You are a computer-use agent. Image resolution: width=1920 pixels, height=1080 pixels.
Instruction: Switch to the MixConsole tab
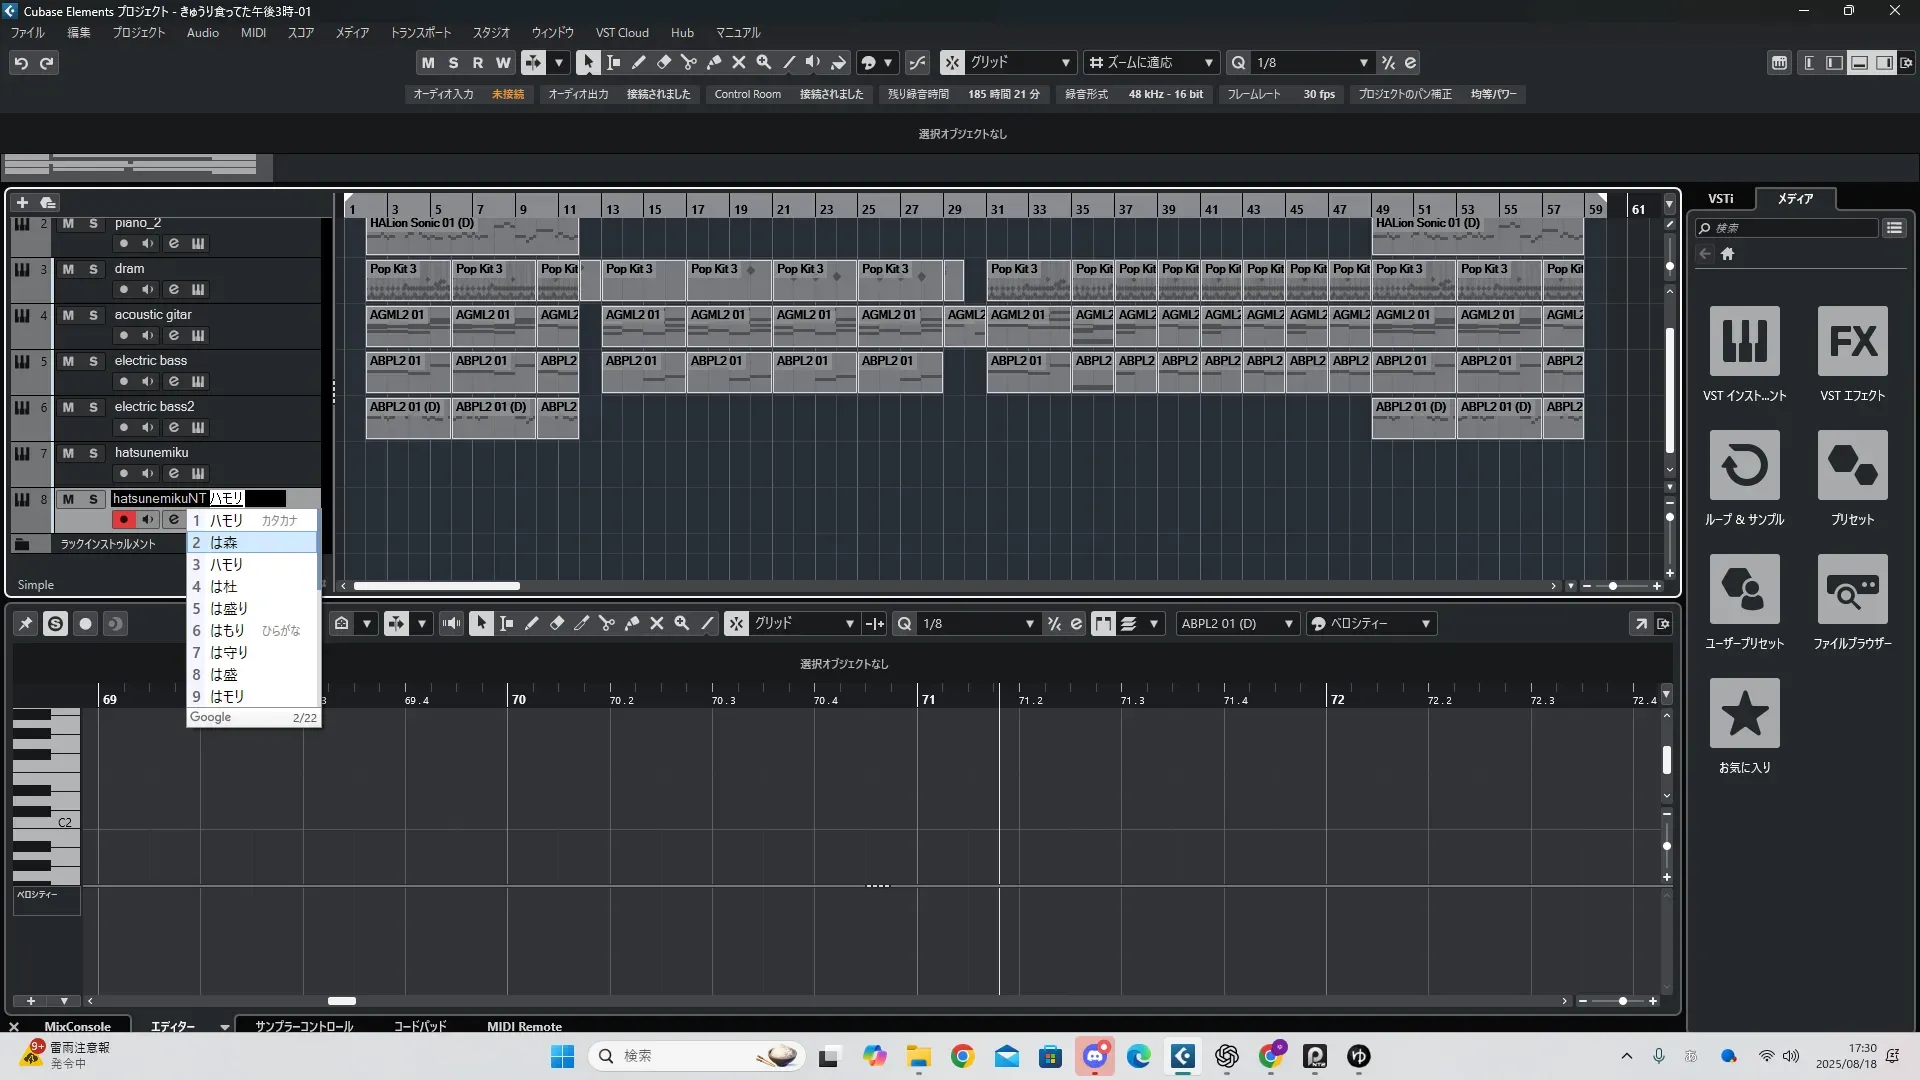coord(77,1026)
